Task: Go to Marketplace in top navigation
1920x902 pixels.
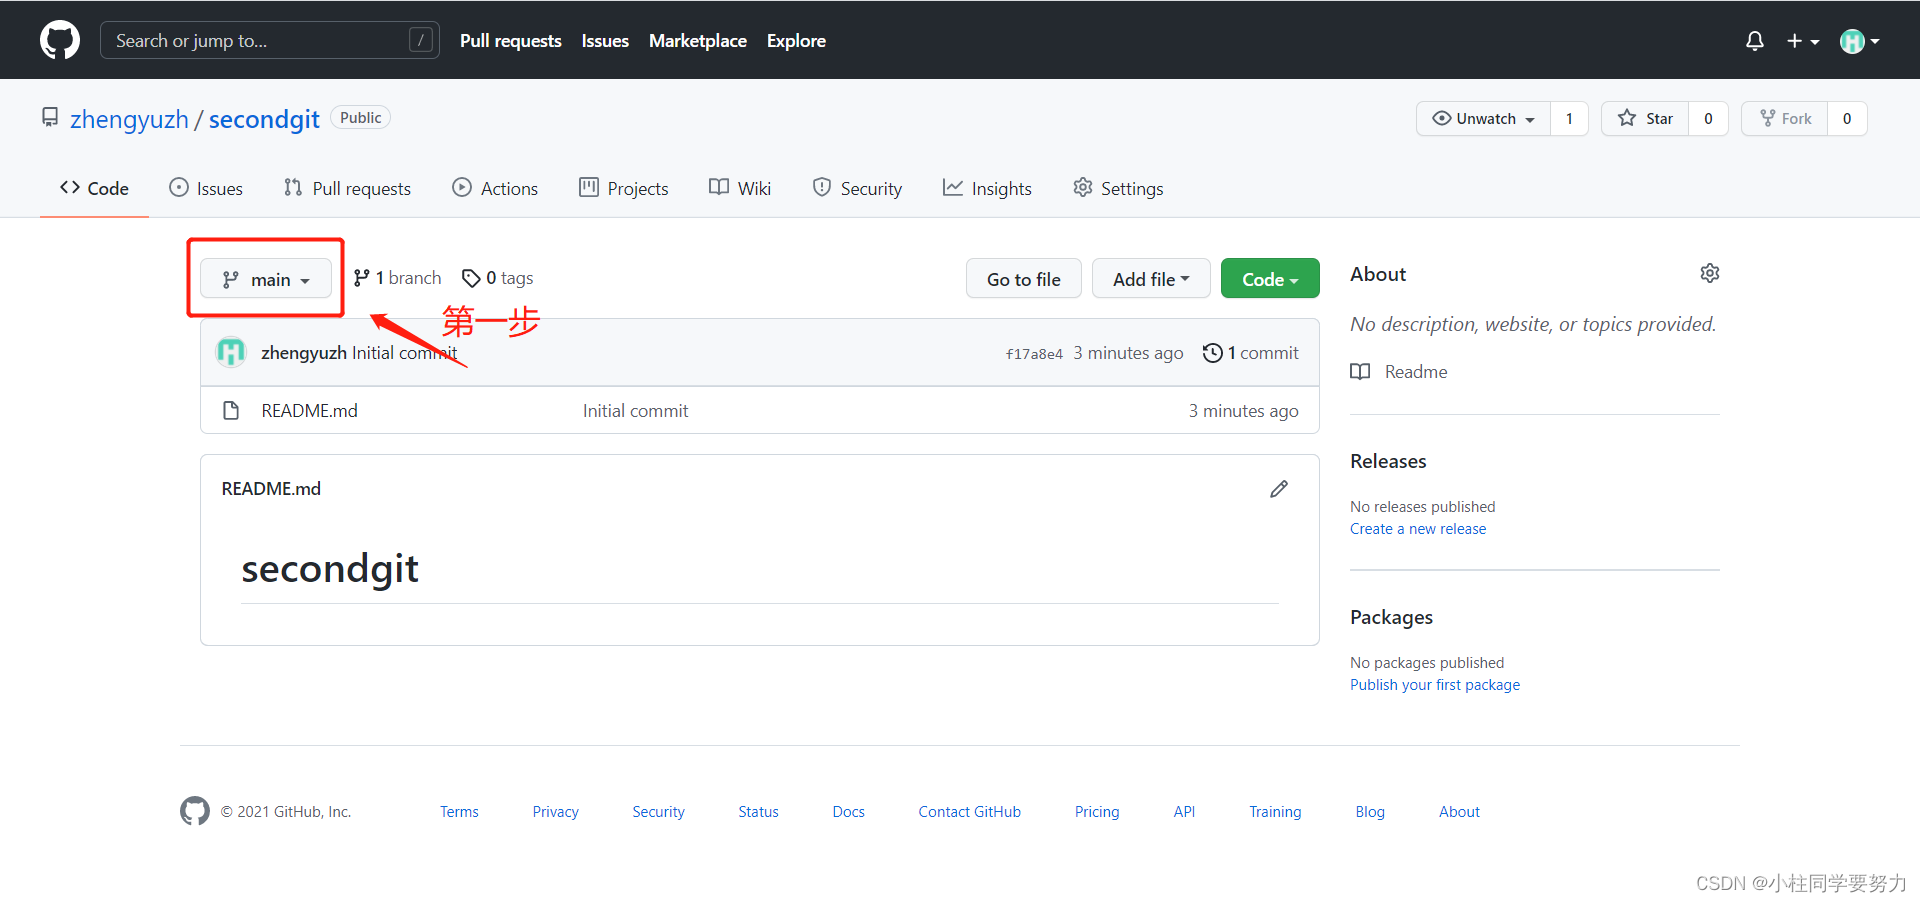Action: pos(698,41)
